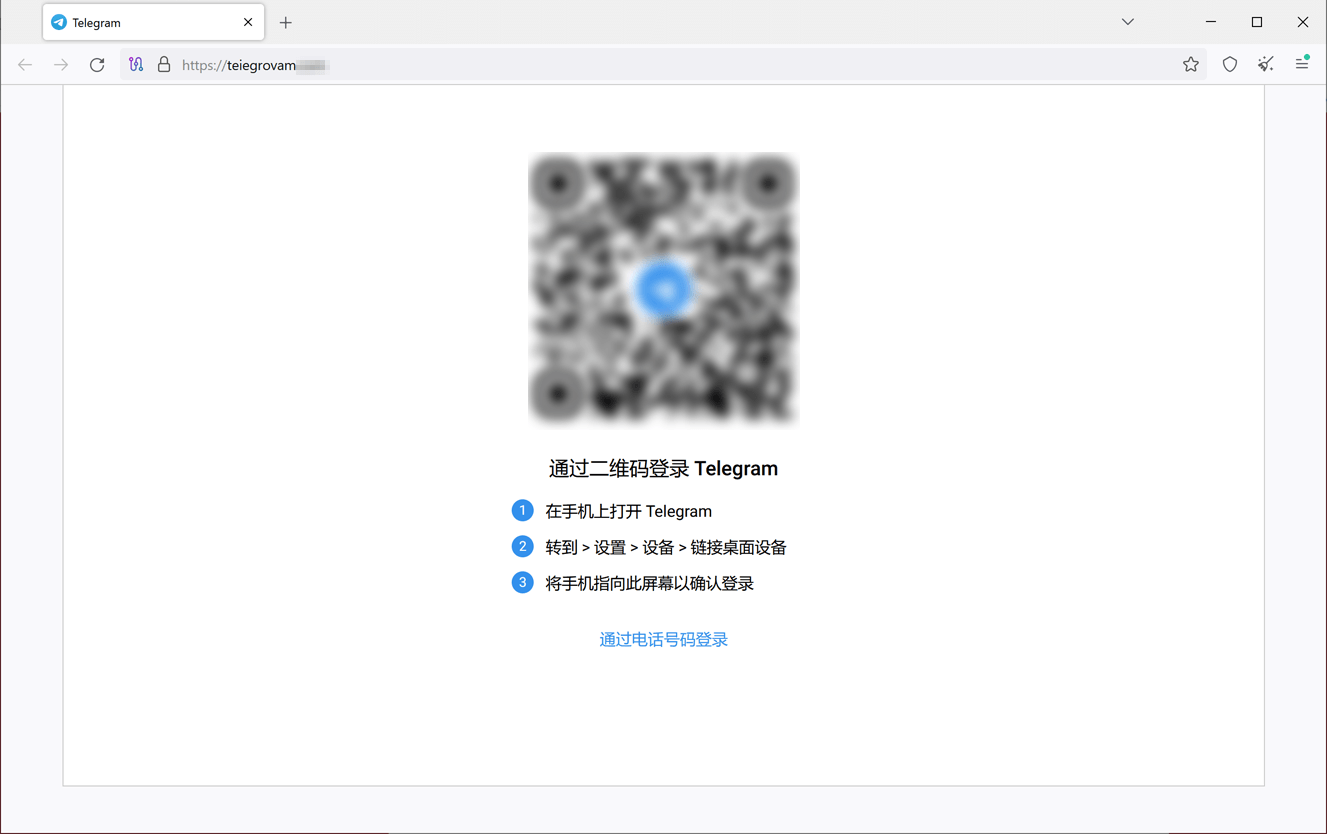Open the shield protection icon
1327x834 pixels.
(1230, 65)
